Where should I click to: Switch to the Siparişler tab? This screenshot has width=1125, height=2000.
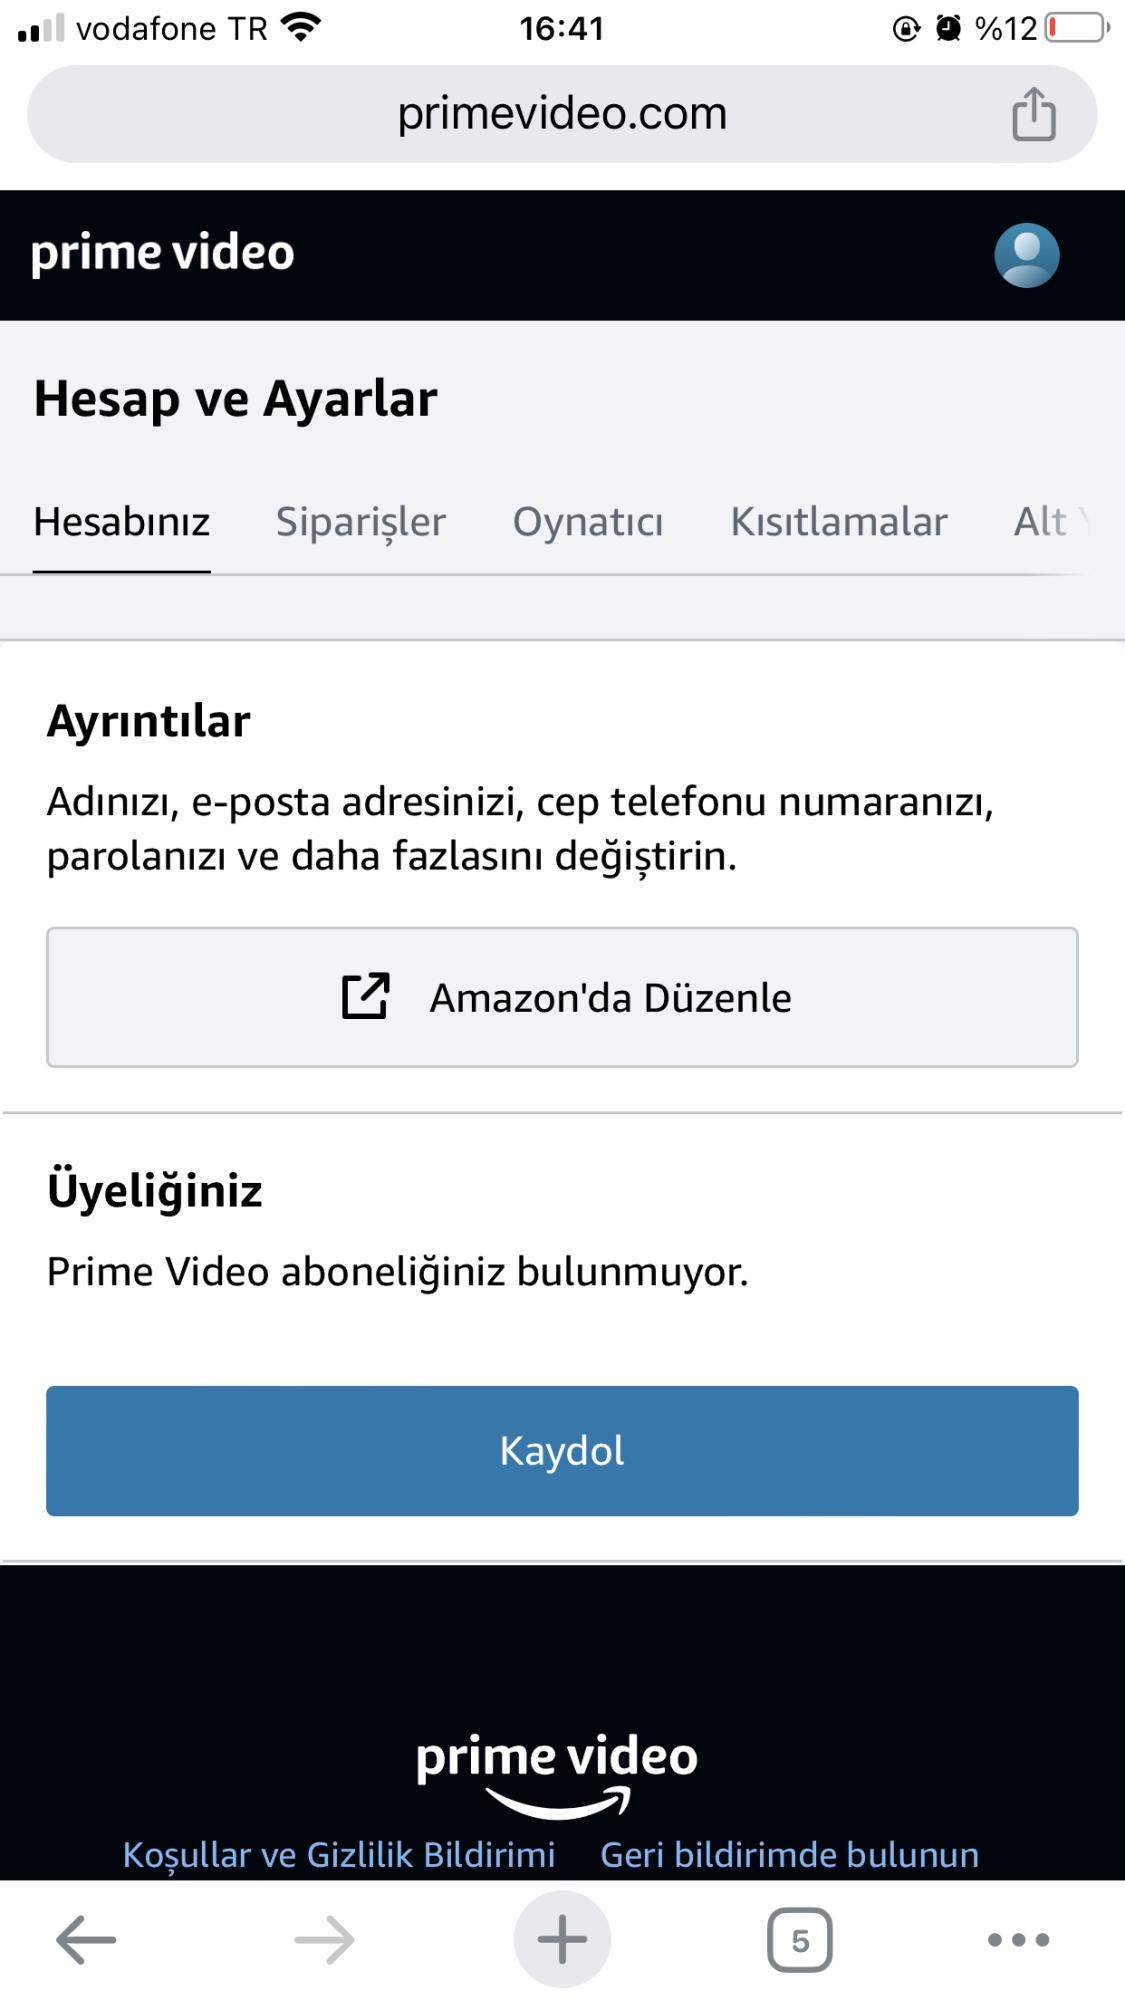coord(360,522)
